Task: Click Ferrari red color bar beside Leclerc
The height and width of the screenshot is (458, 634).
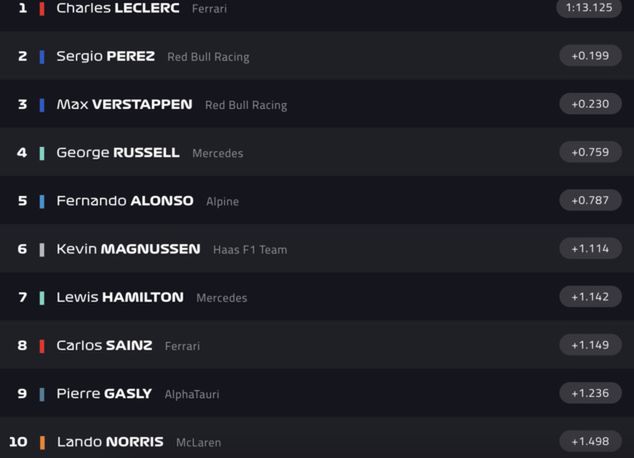Action: [x=42, y=8]
